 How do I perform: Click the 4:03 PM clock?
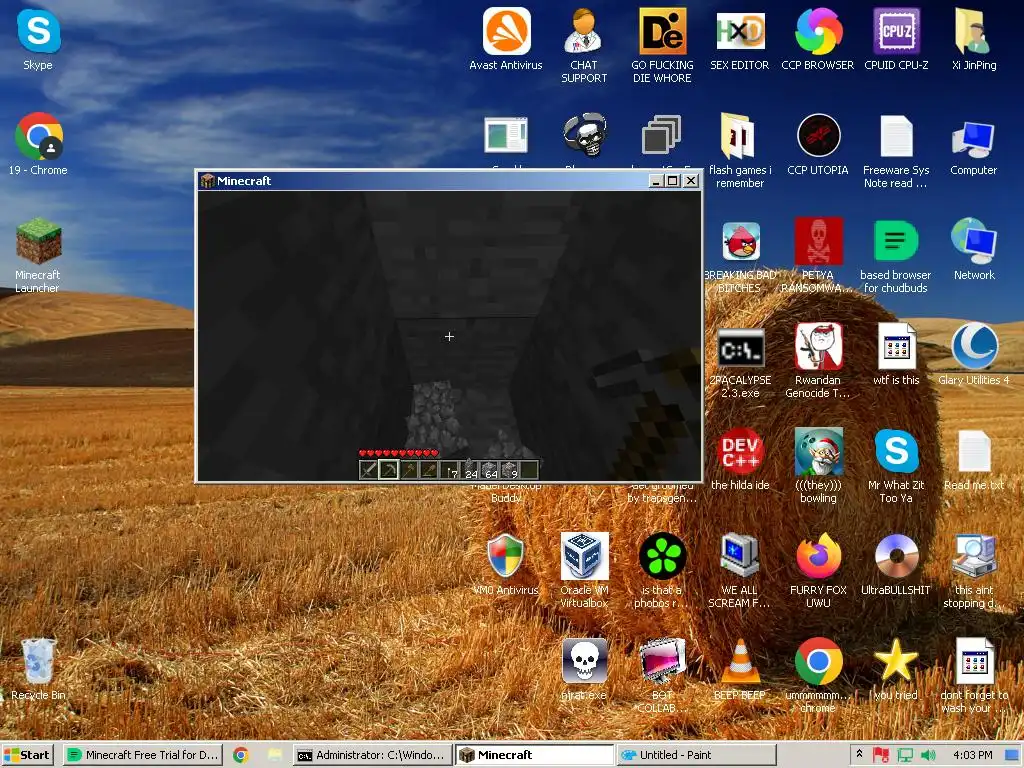[x=972, y=755]
